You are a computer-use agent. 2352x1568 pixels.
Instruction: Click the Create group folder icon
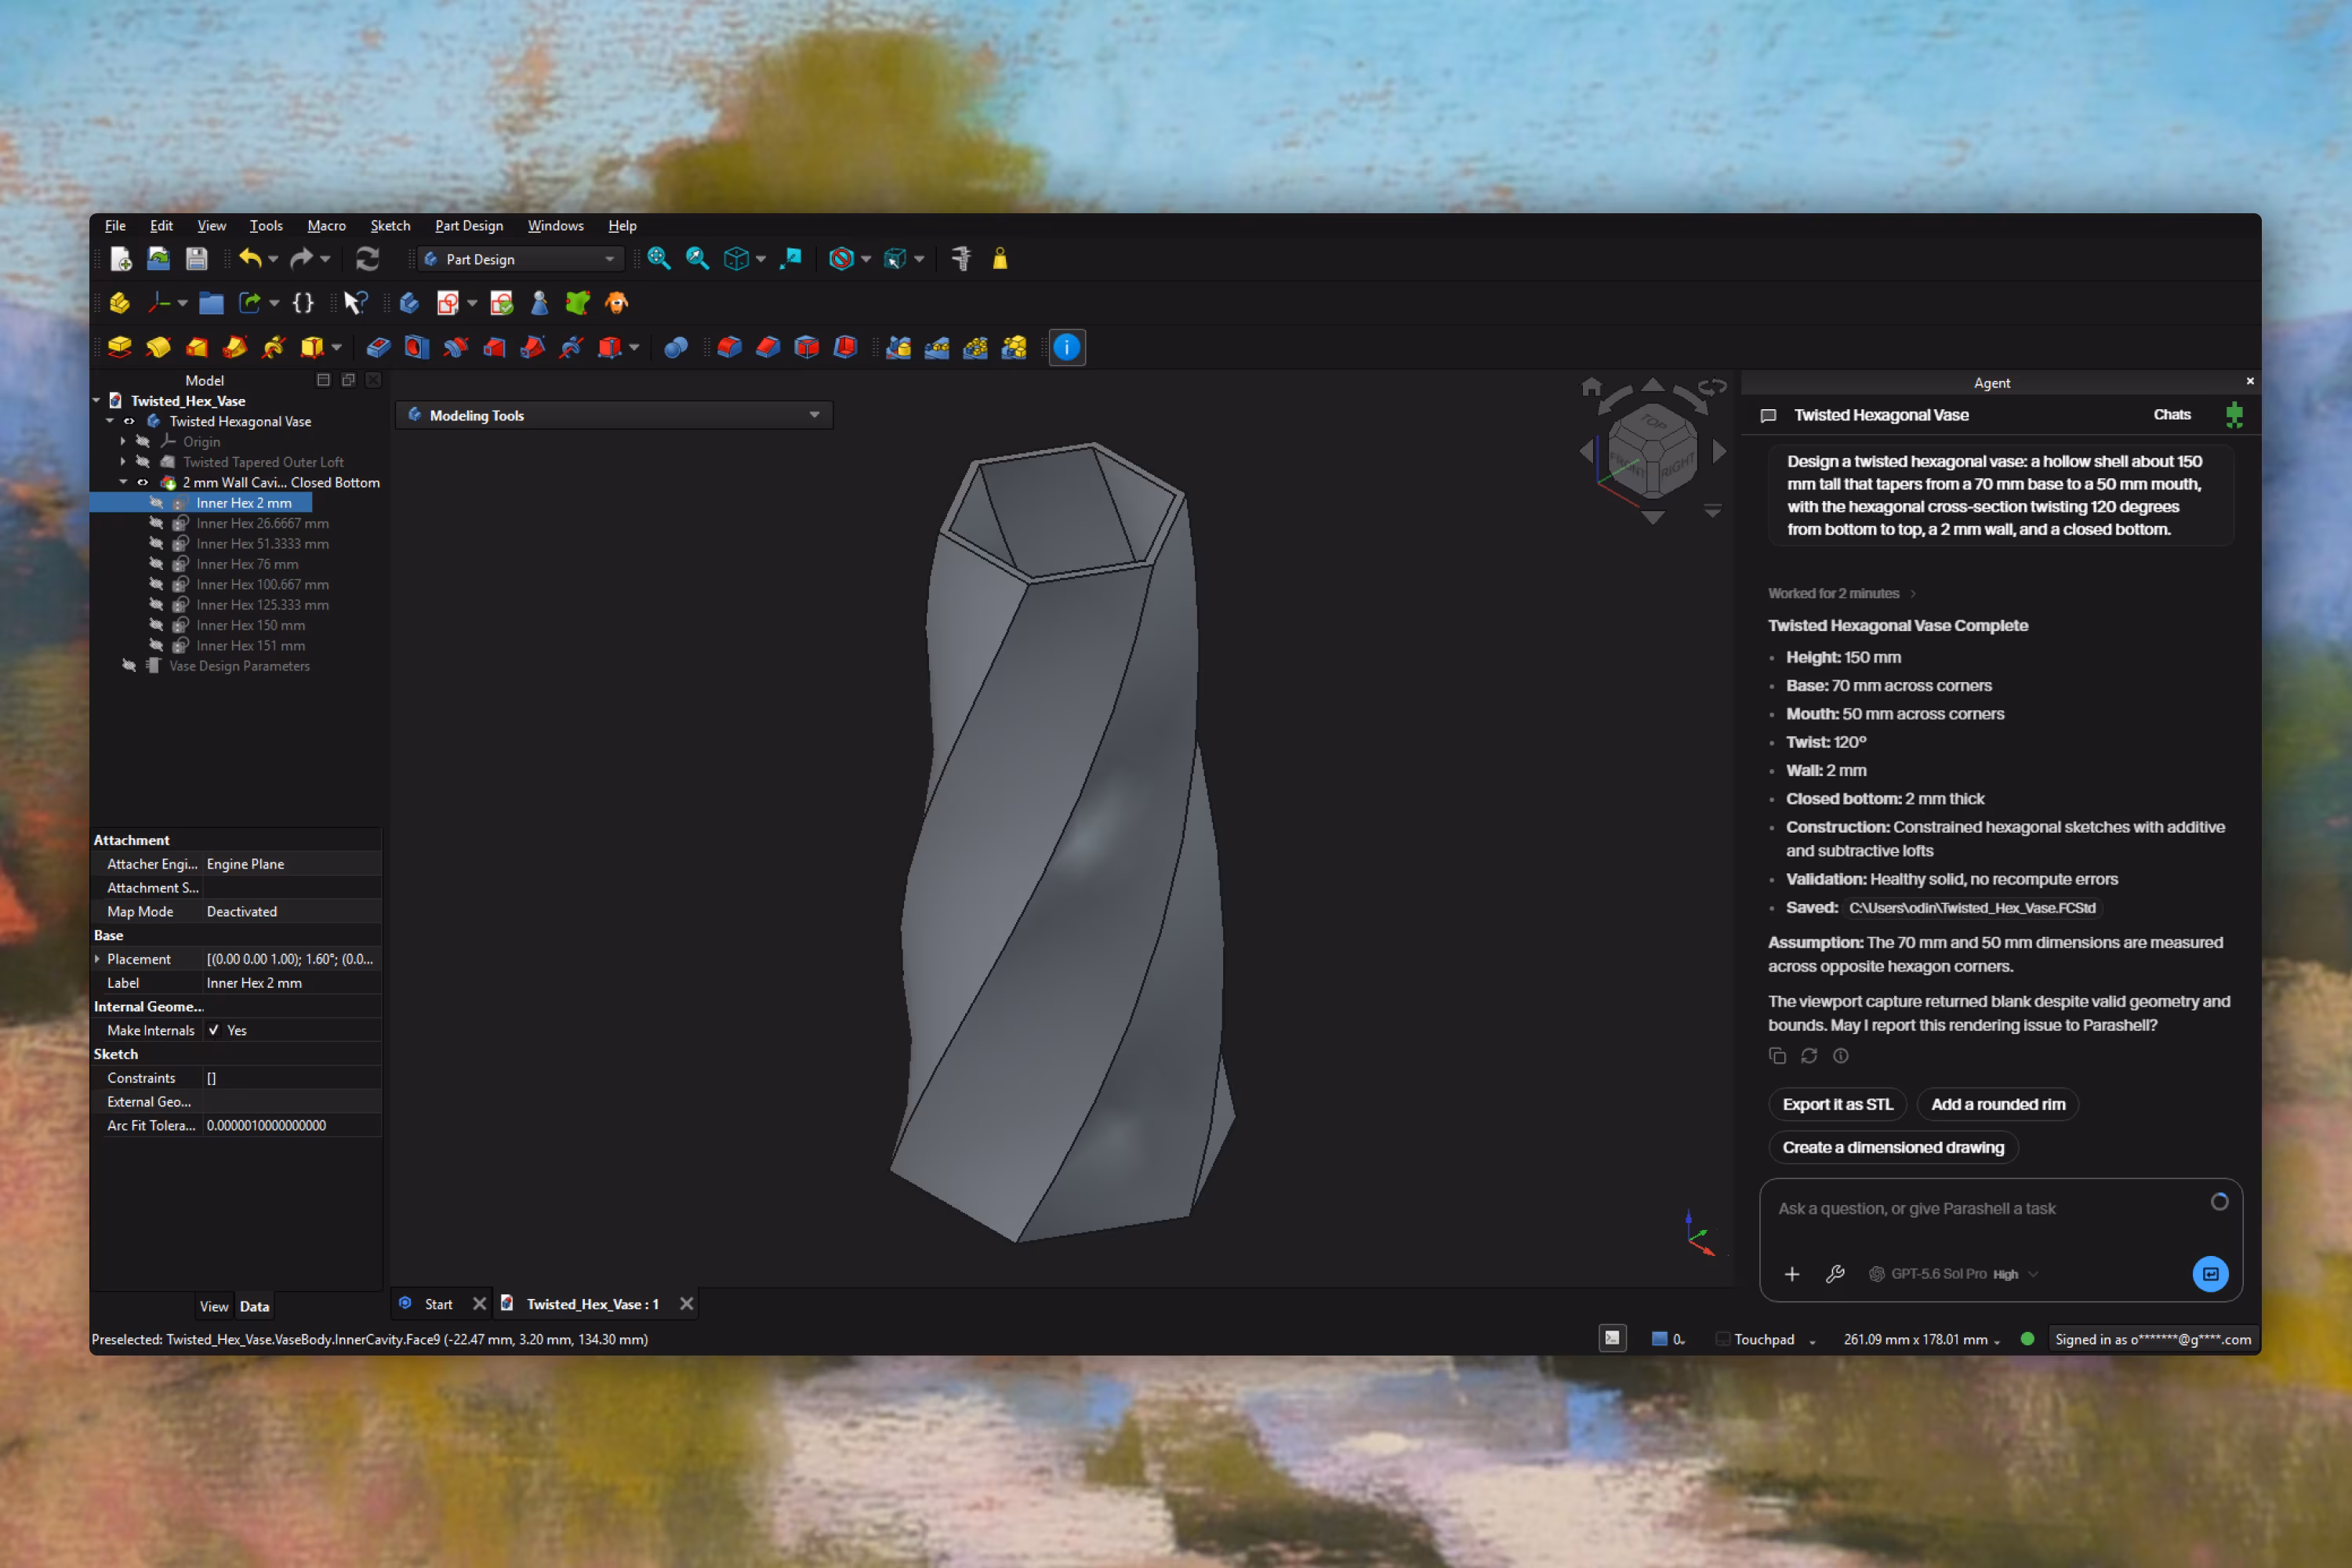(x=211, y=303)
